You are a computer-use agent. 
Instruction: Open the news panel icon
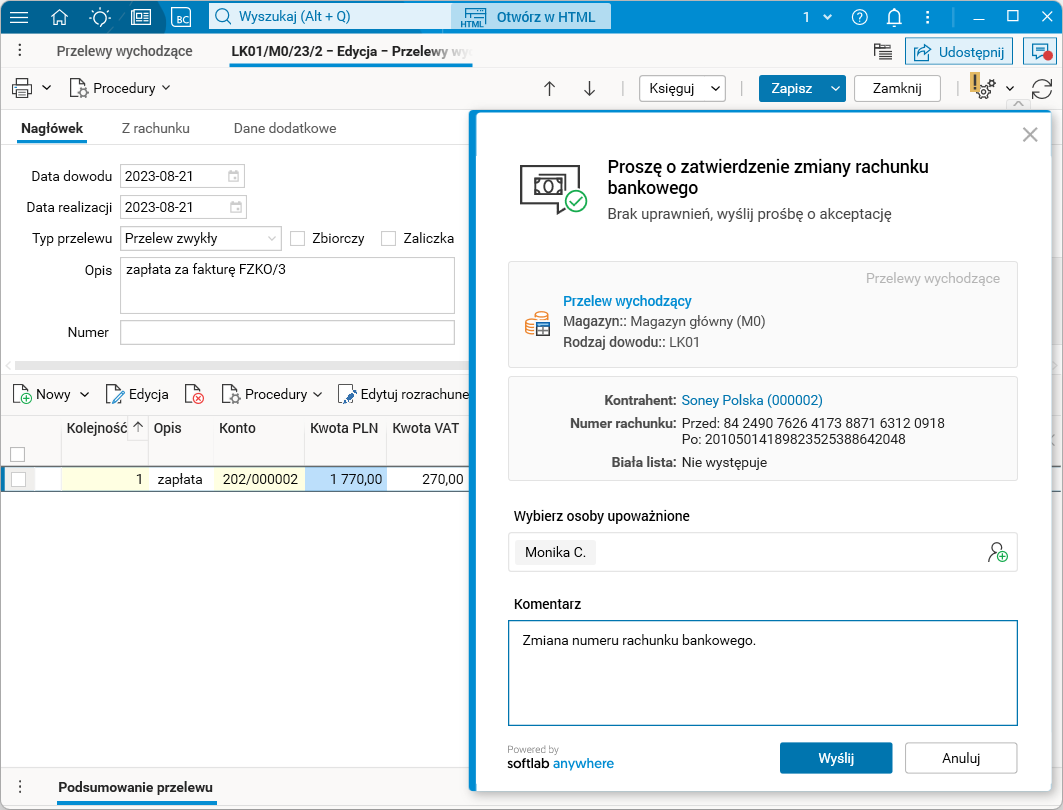pos(141,17)
